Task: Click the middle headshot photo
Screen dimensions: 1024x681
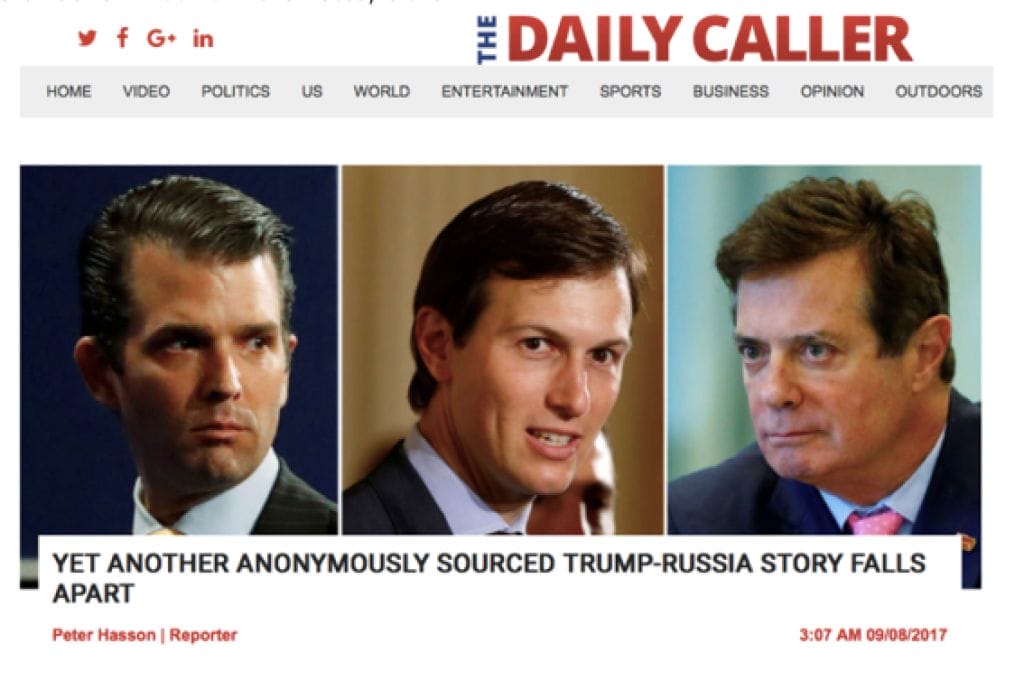Action: tap(503, 350)
